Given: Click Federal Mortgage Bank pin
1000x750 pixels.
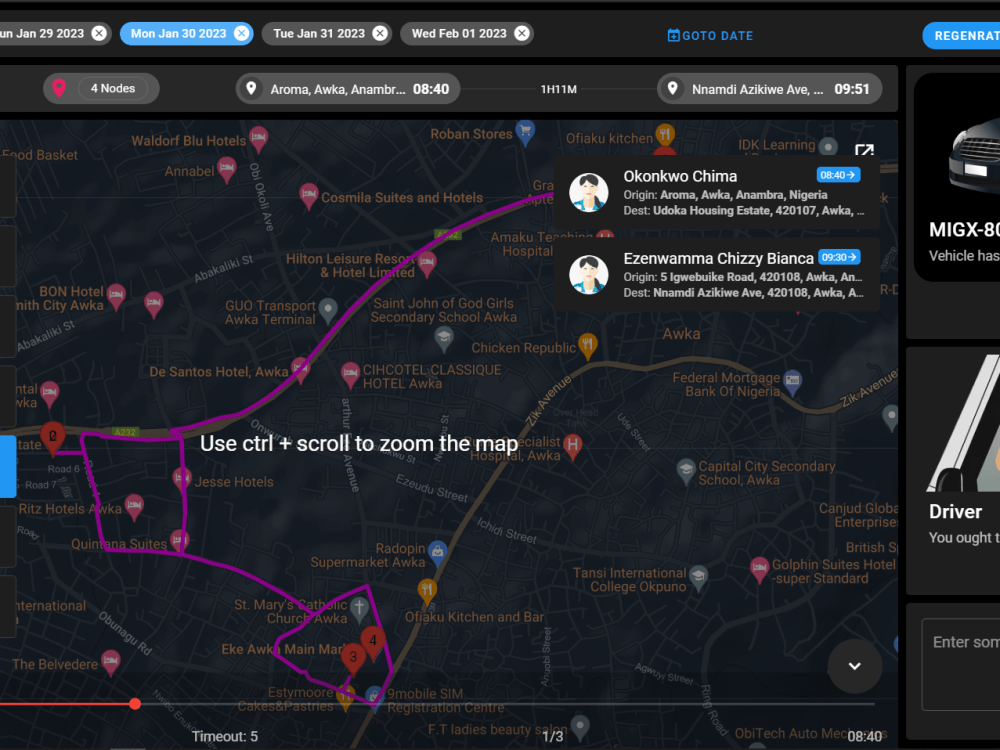Looking at the screenshot, I should point(792,381).
